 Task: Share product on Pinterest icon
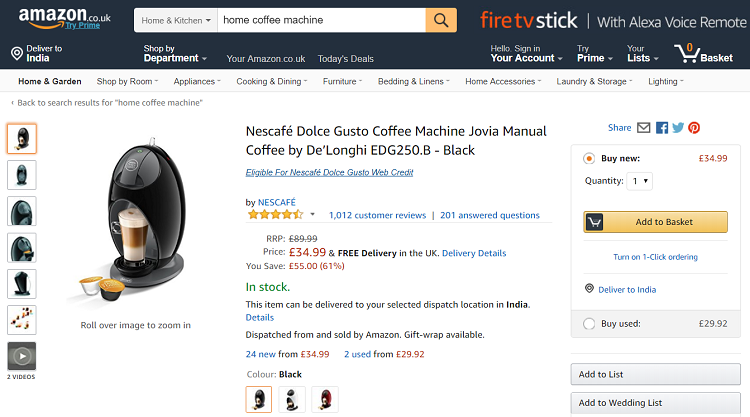pos(694,128)
